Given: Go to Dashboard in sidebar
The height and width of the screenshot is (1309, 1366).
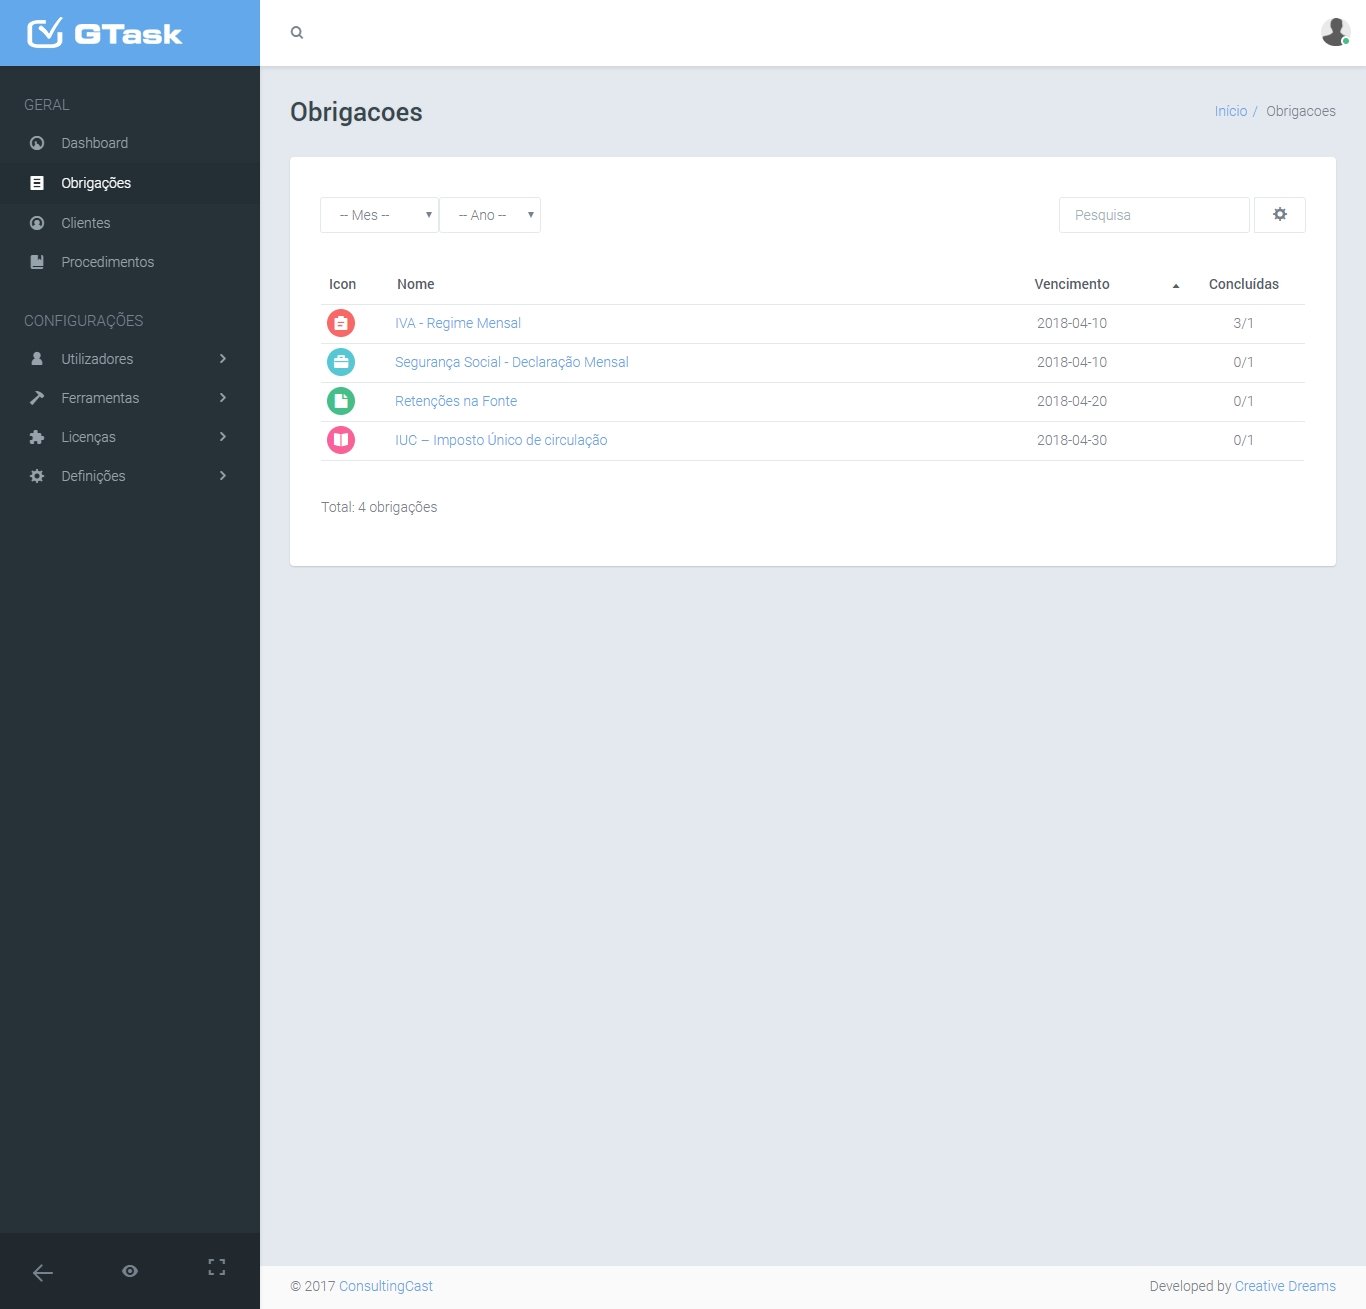Looking at the screenshot, I should pos(94,143).
